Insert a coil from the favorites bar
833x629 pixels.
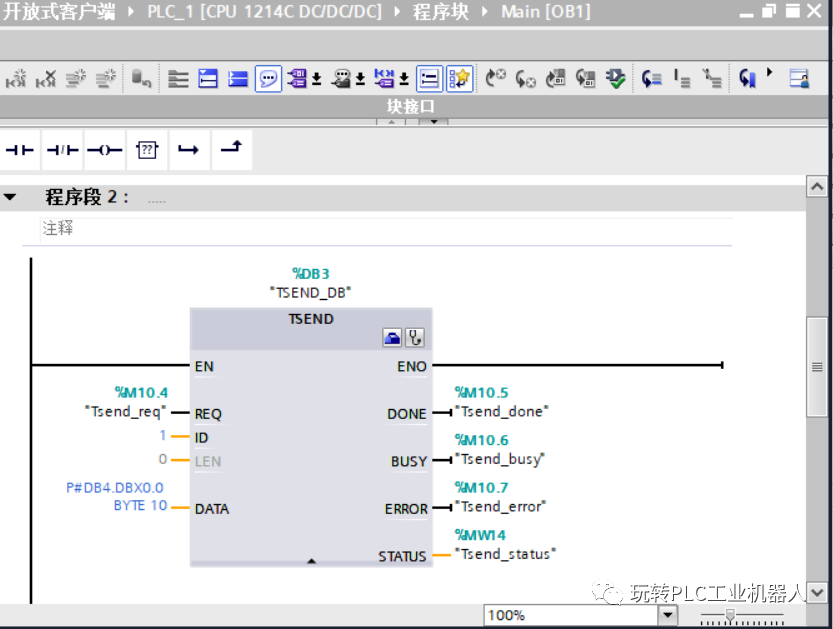(x=104, y=148)
